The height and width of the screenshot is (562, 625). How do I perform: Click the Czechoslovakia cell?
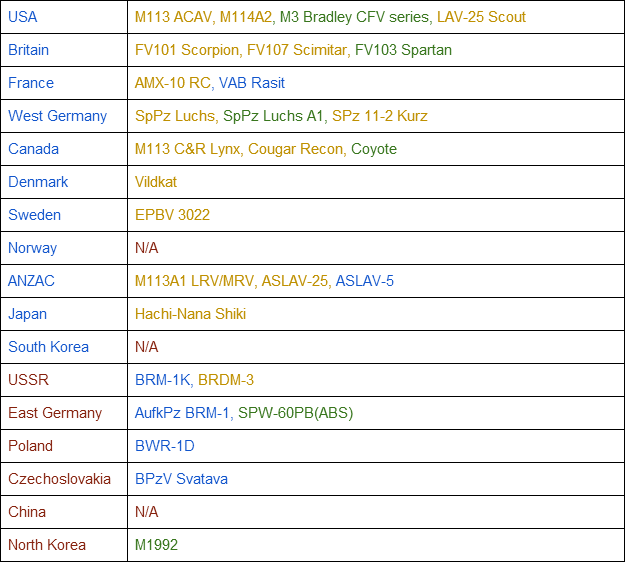[64, 479]
